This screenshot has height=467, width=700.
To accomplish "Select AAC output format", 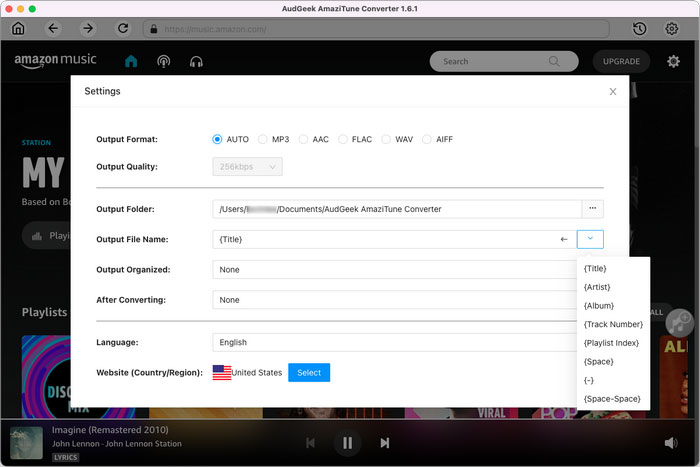I will 303,139.
